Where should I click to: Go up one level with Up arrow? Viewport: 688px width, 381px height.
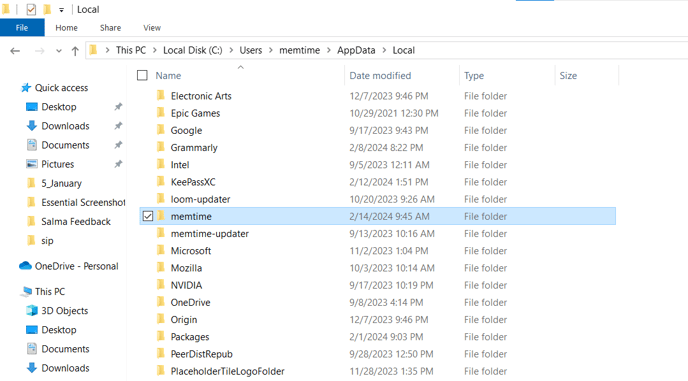[75, 51]
